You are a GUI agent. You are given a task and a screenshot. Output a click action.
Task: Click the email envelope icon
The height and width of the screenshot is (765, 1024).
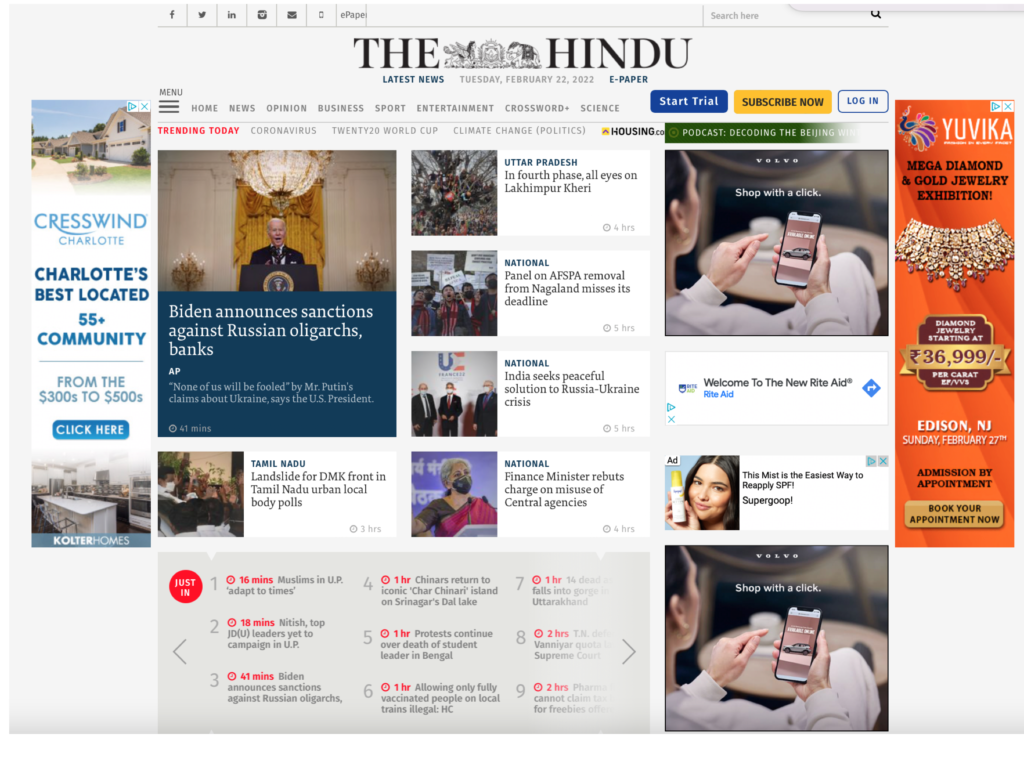tap(292, 14)
